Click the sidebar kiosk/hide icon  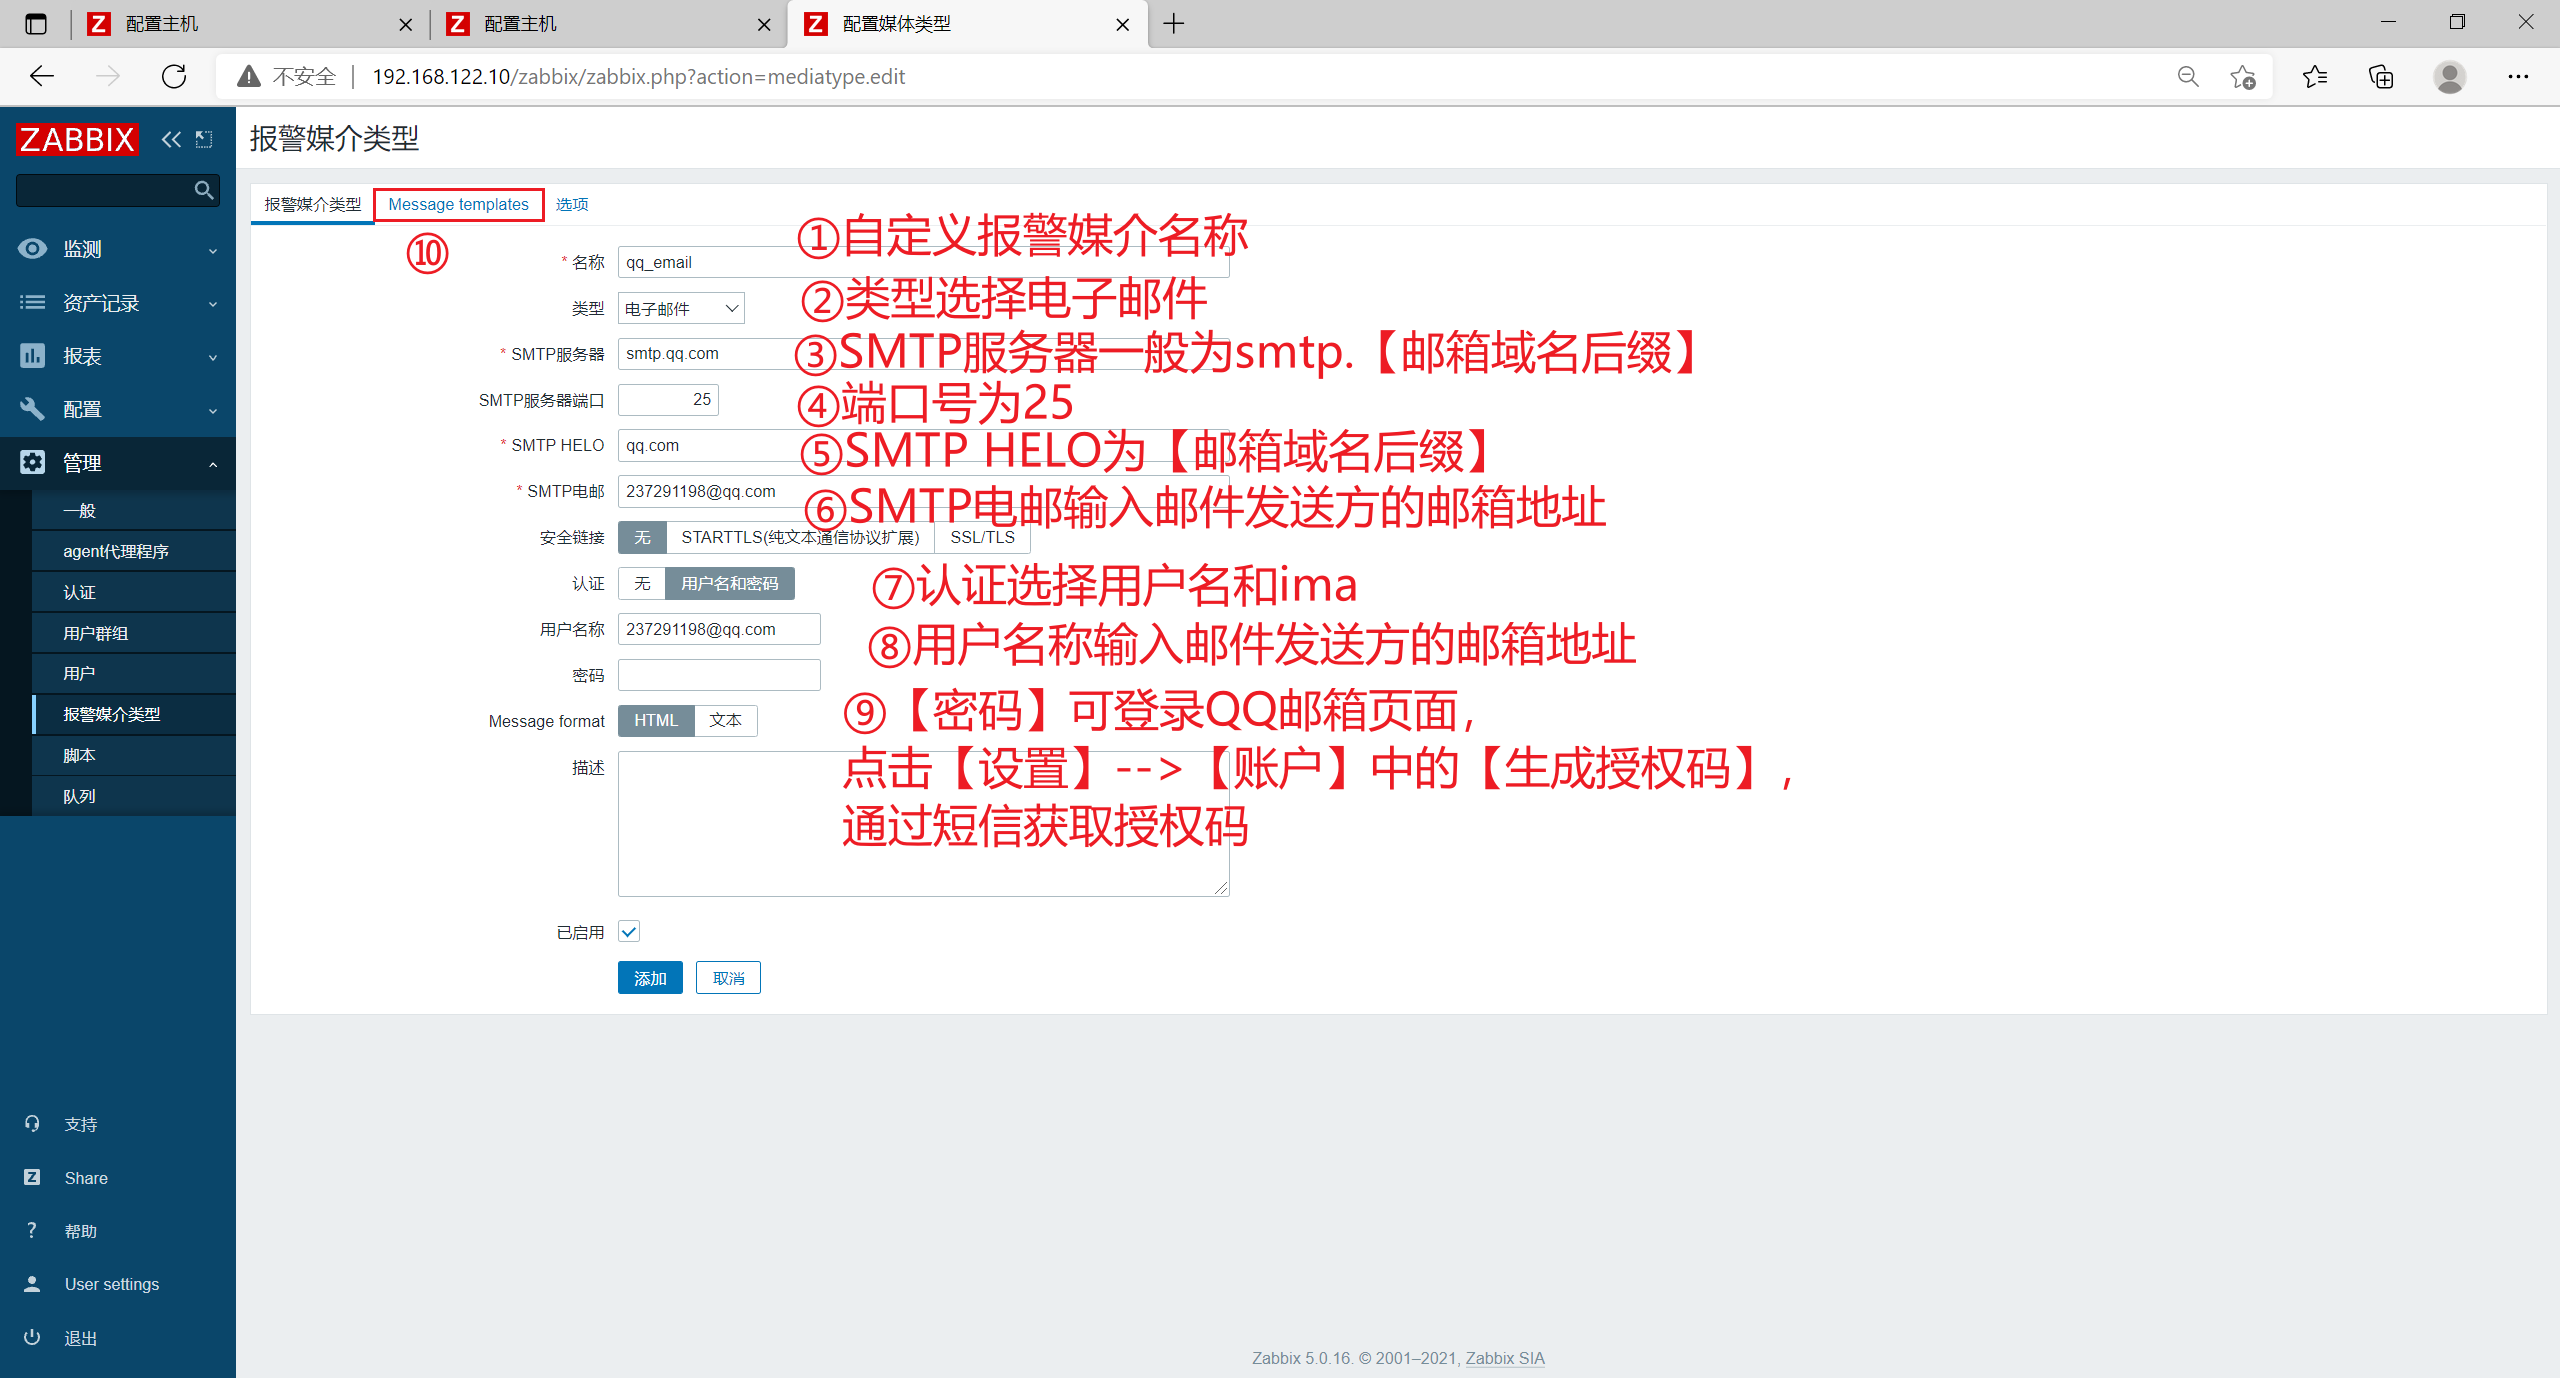tap(204, 139)
